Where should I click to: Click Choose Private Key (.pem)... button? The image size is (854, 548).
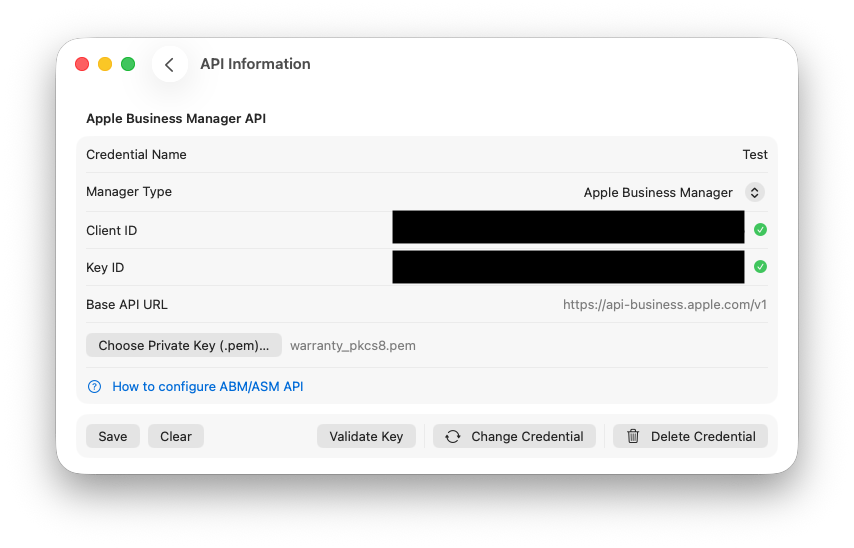[184, 345]
